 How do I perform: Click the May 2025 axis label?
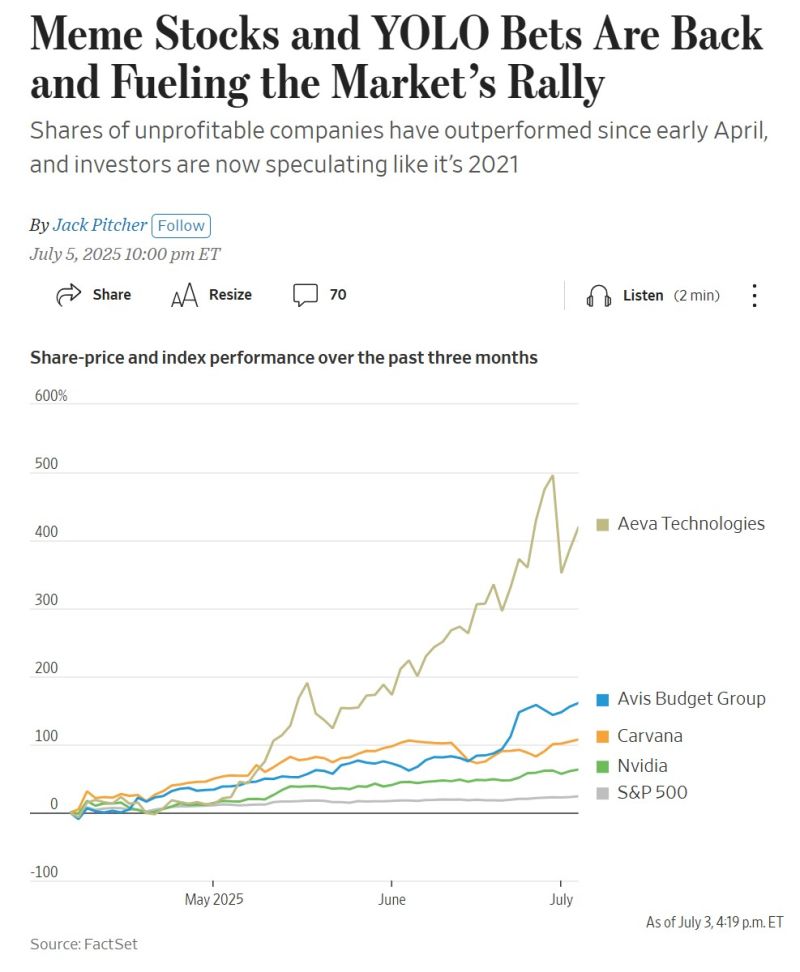click(214, 899)
